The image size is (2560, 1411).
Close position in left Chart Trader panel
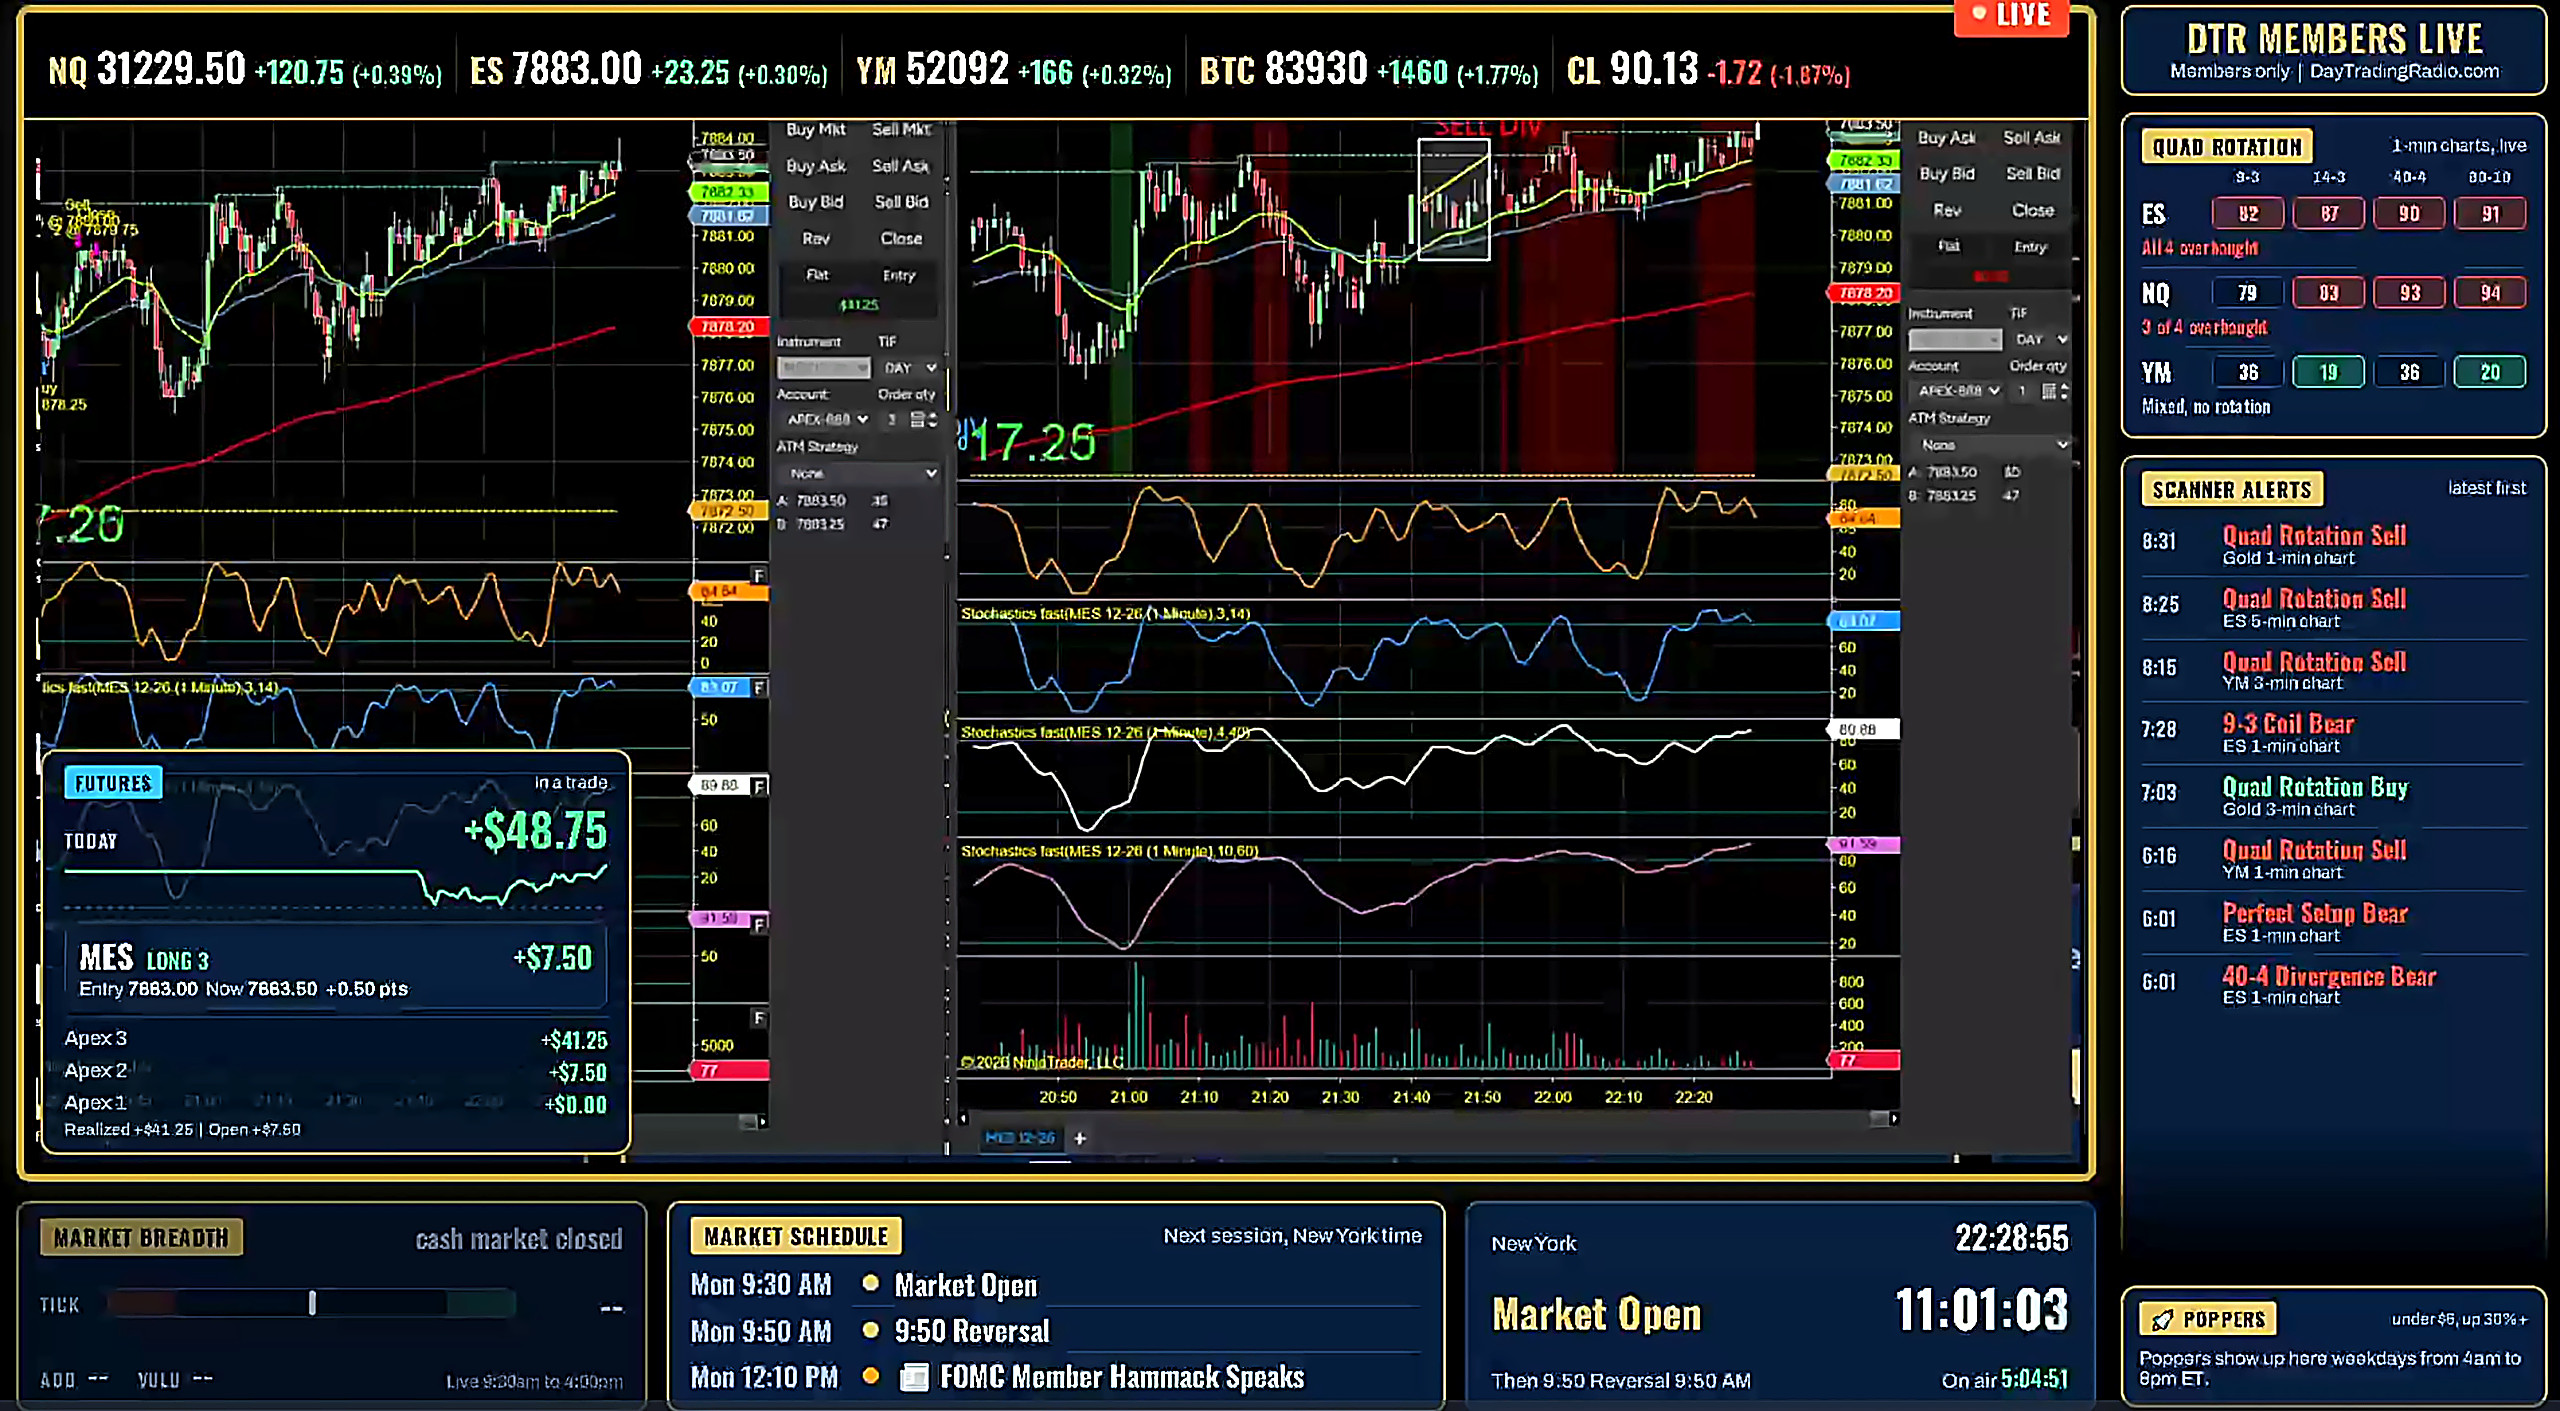point(901,239)
